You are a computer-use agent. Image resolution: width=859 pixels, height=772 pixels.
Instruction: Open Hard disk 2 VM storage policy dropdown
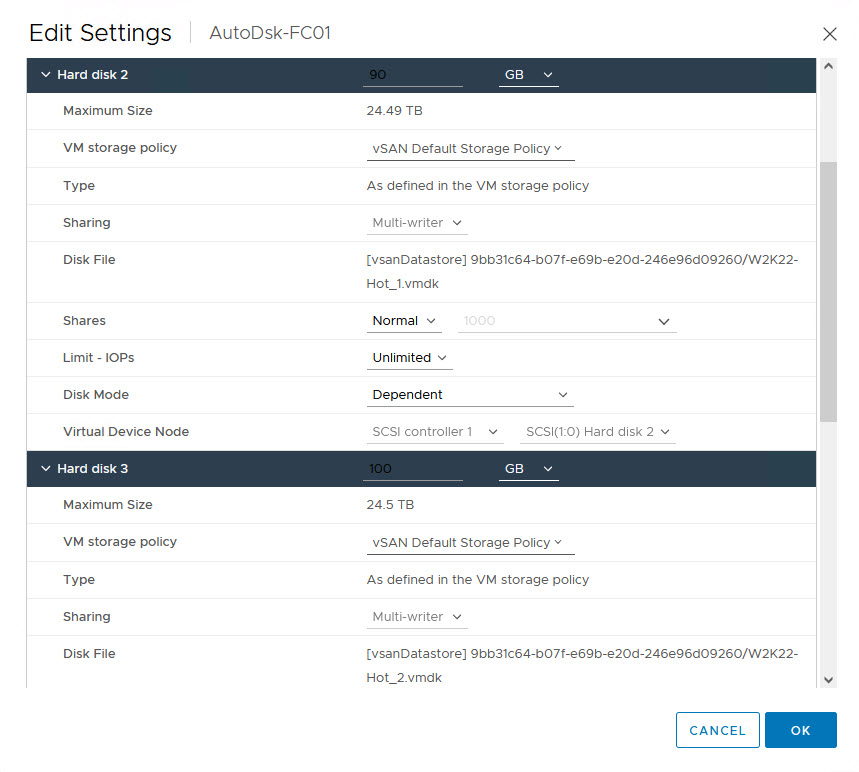click(470, 149)
